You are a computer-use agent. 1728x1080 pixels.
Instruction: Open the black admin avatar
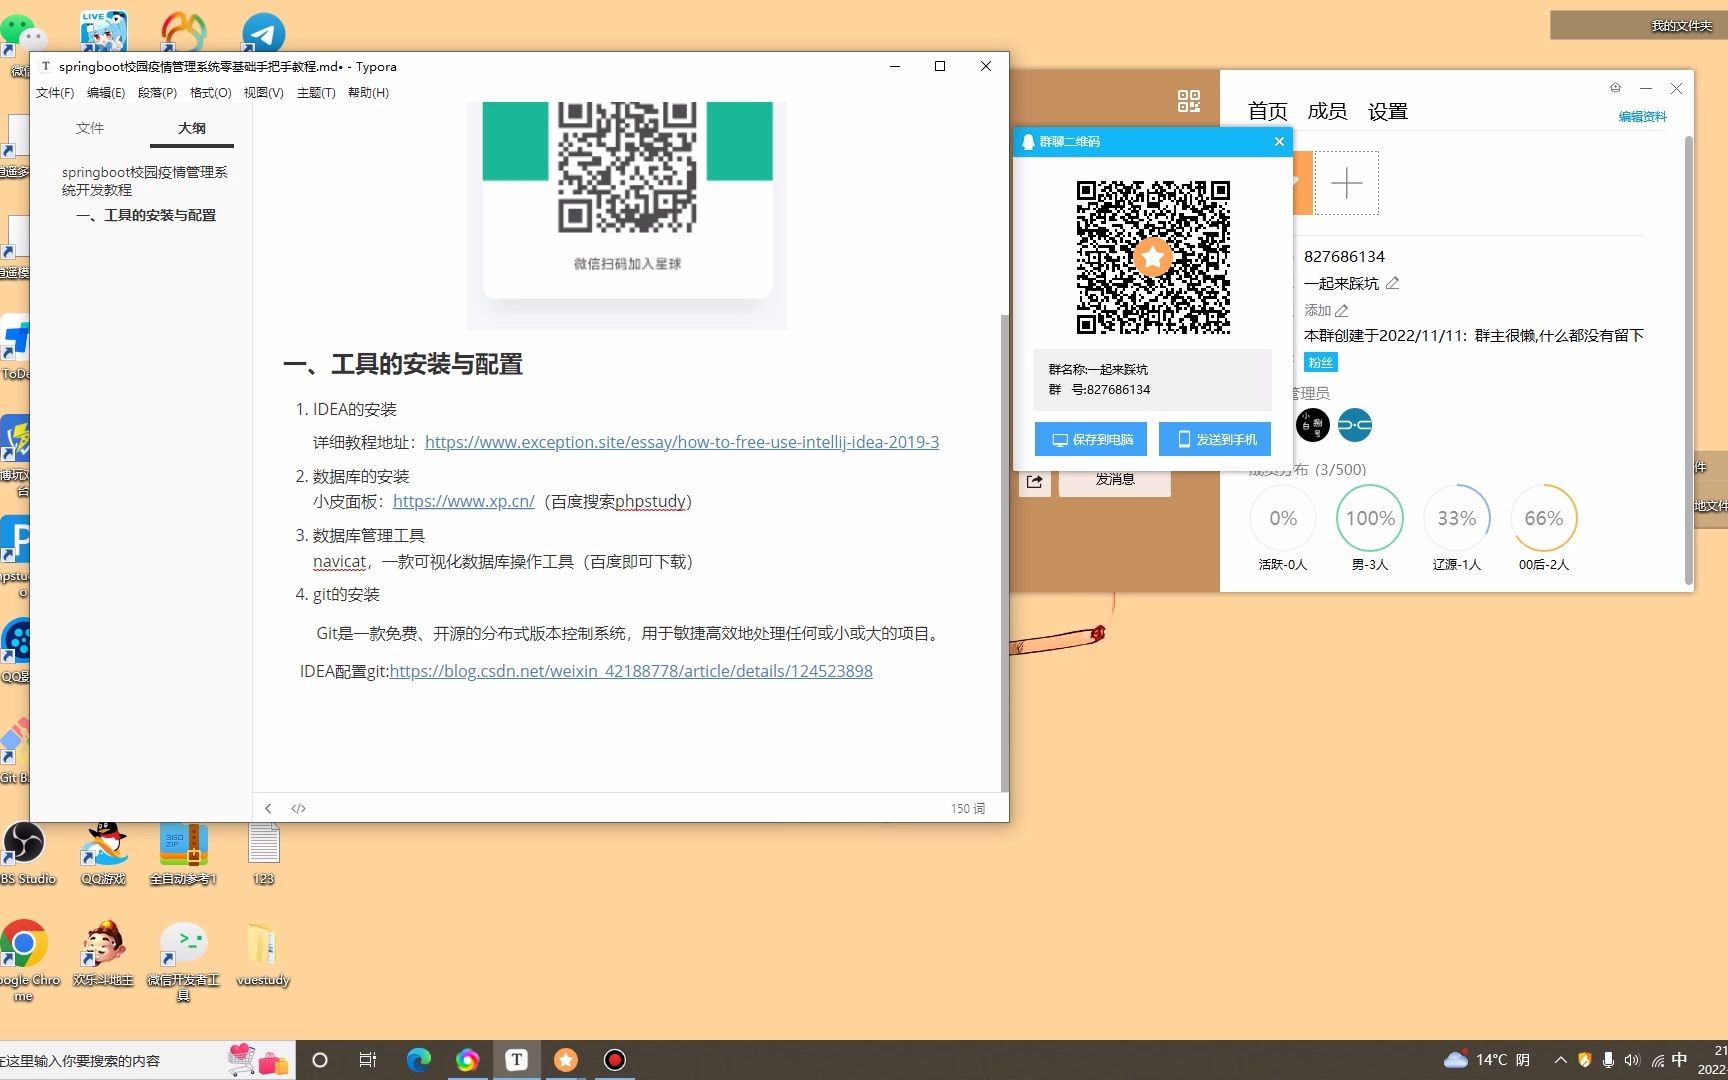point(1313,425)
